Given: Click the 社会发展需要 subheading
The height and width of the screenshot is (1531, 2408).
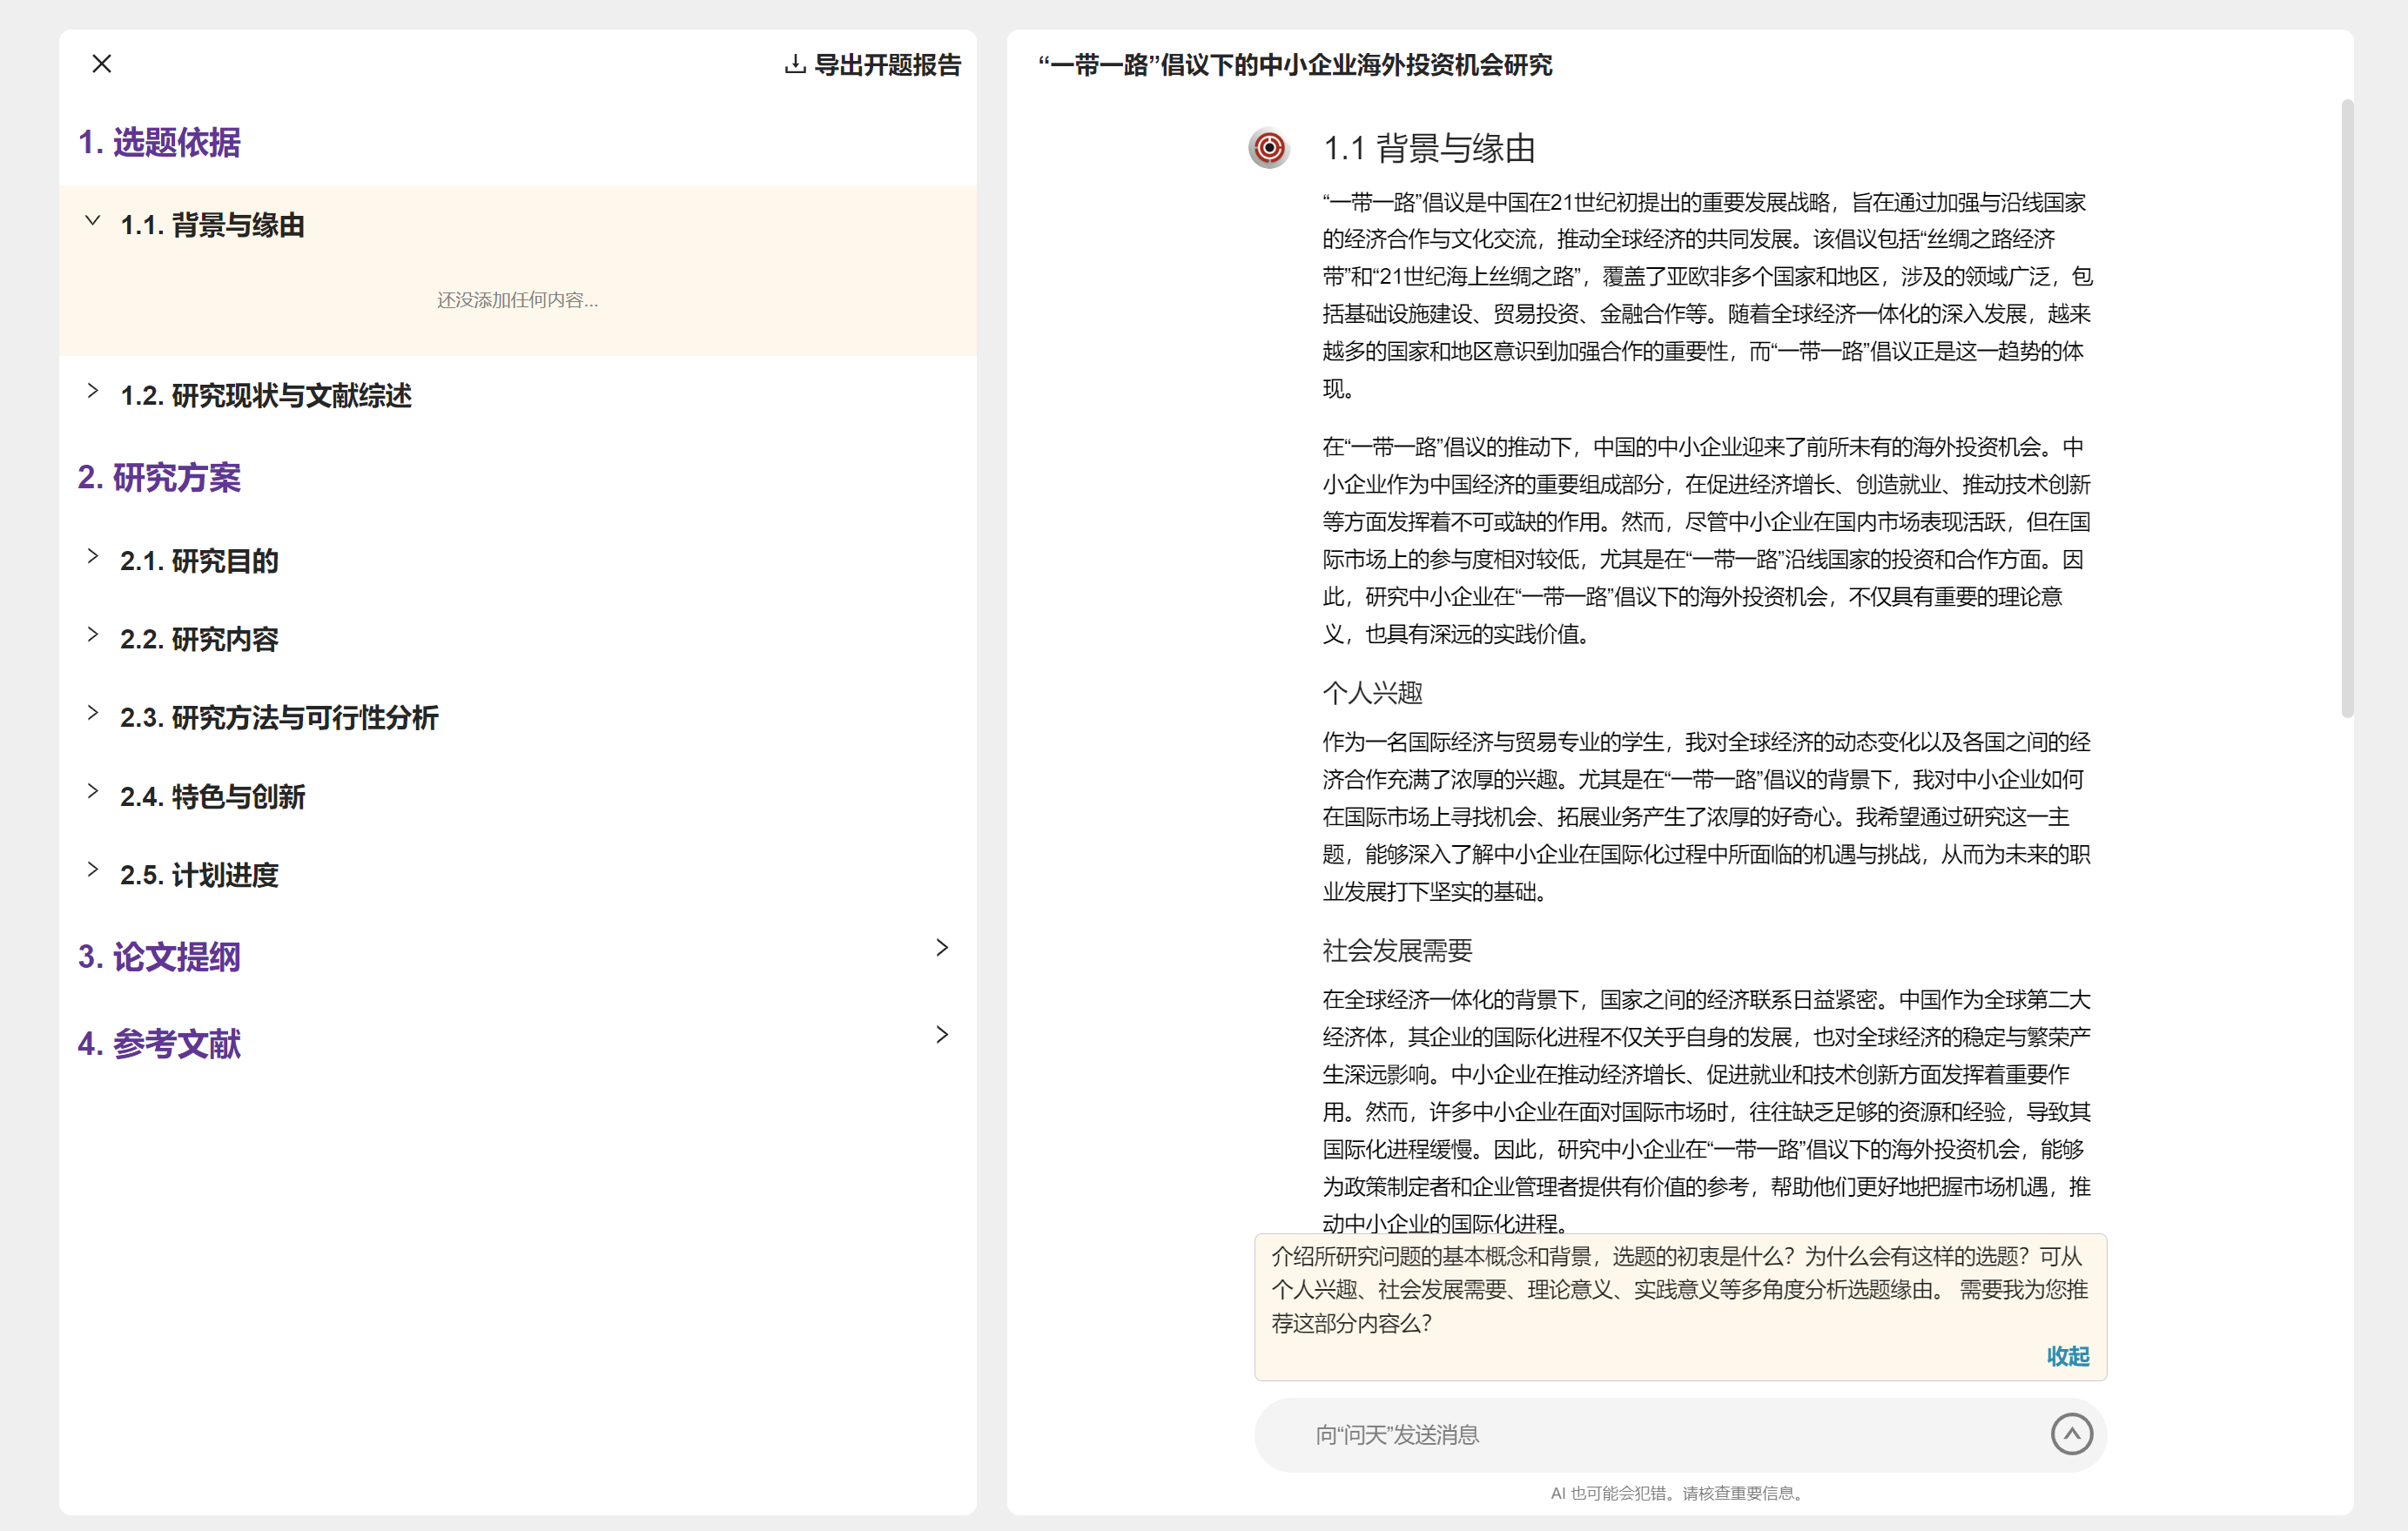Looking at the screenshot, I should tap(1397, 951).
